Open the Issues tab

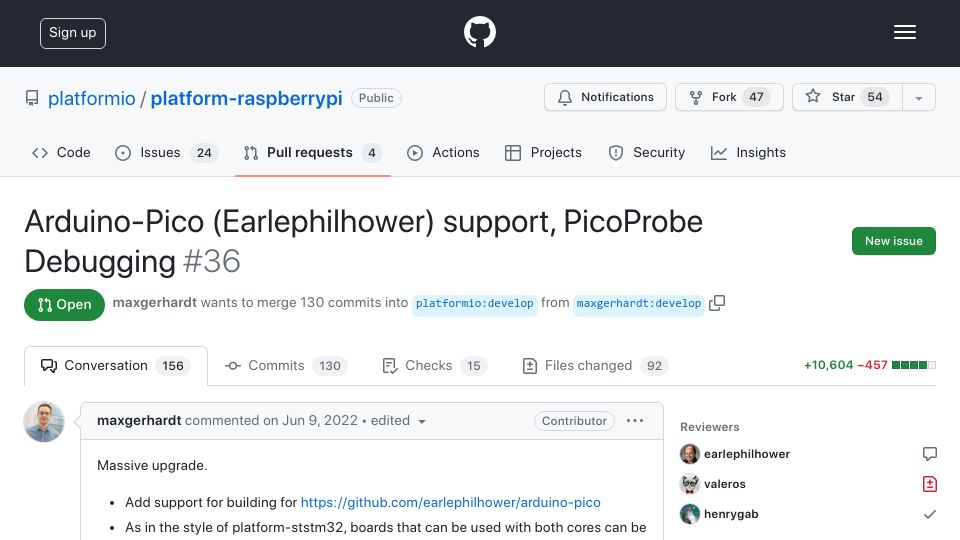pos(167,152)
